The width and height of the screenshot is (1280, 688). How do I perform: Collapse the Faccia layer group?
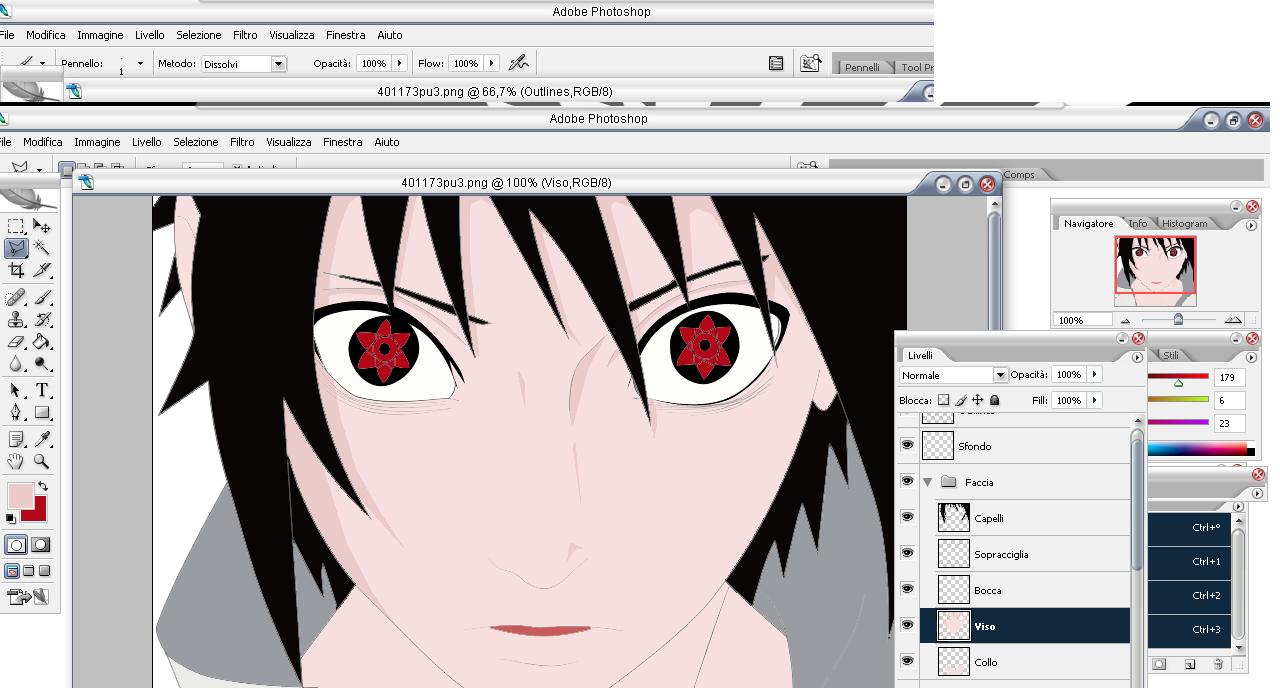click(928, 482)
